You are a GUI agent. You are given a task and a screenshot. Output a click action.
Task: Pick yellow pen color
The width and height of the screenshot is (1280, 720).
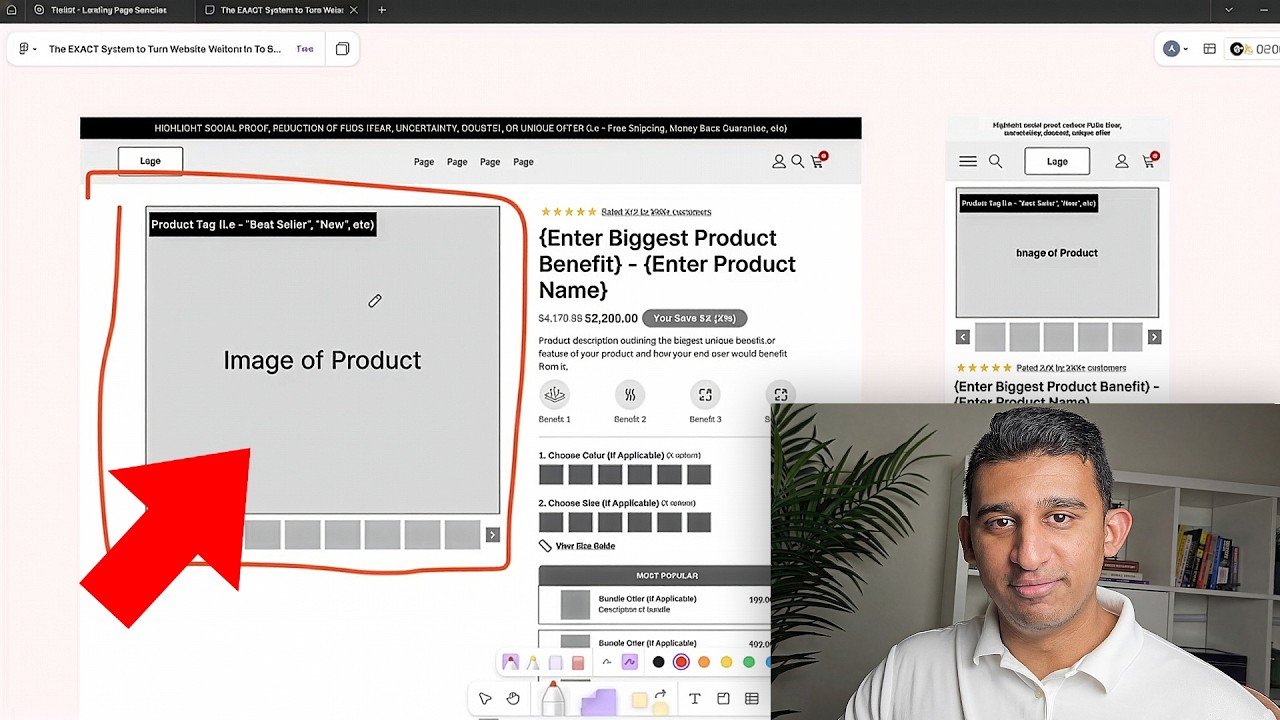click(x=726, y=662)
